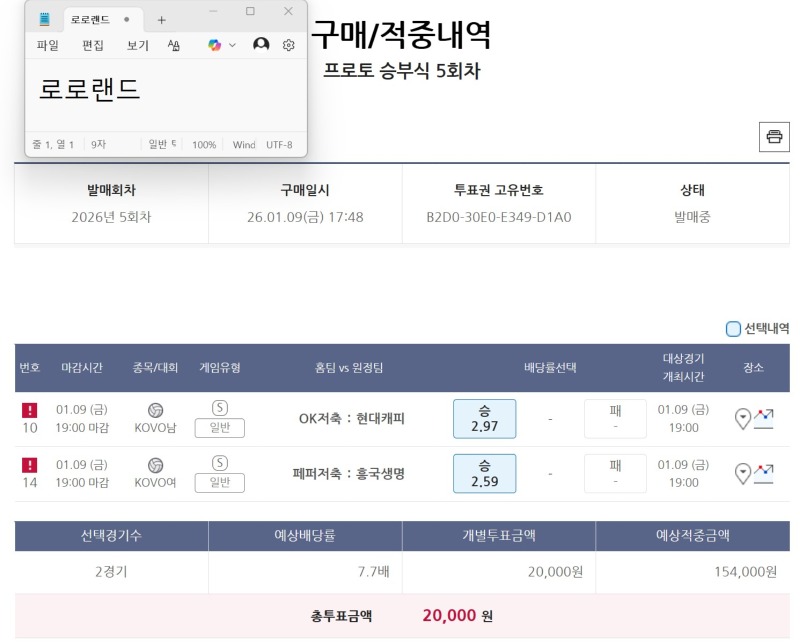Click the red alert icon on game 10
The height and width of the screenshot is (643, 800).
[30, 410]
